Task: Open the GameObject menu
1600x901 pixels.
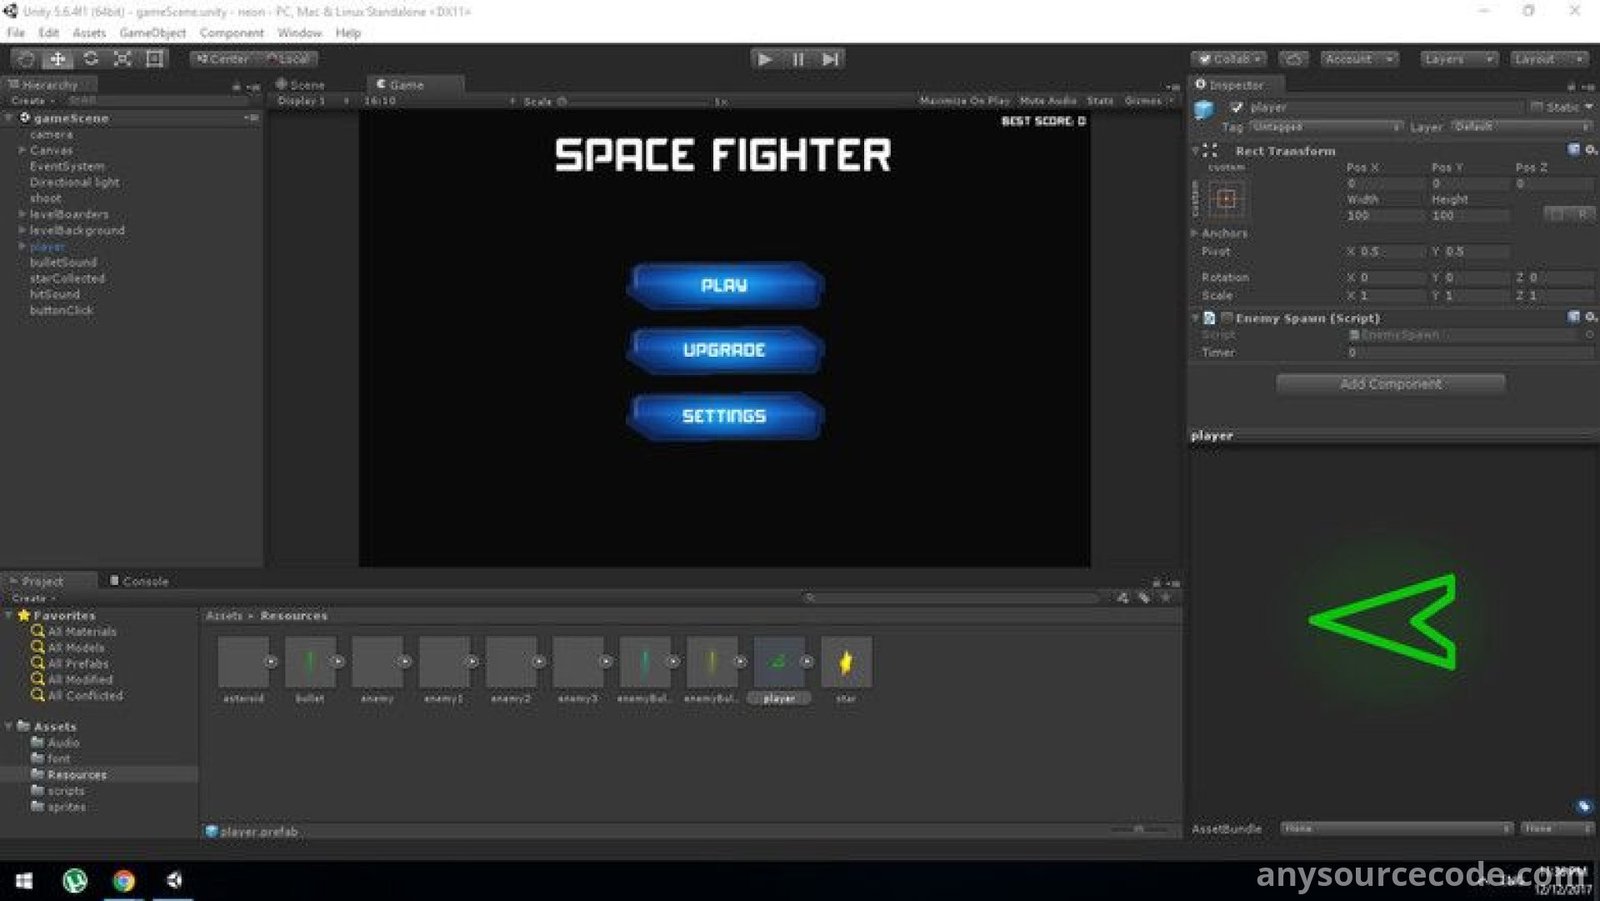Action: point(152,33)
